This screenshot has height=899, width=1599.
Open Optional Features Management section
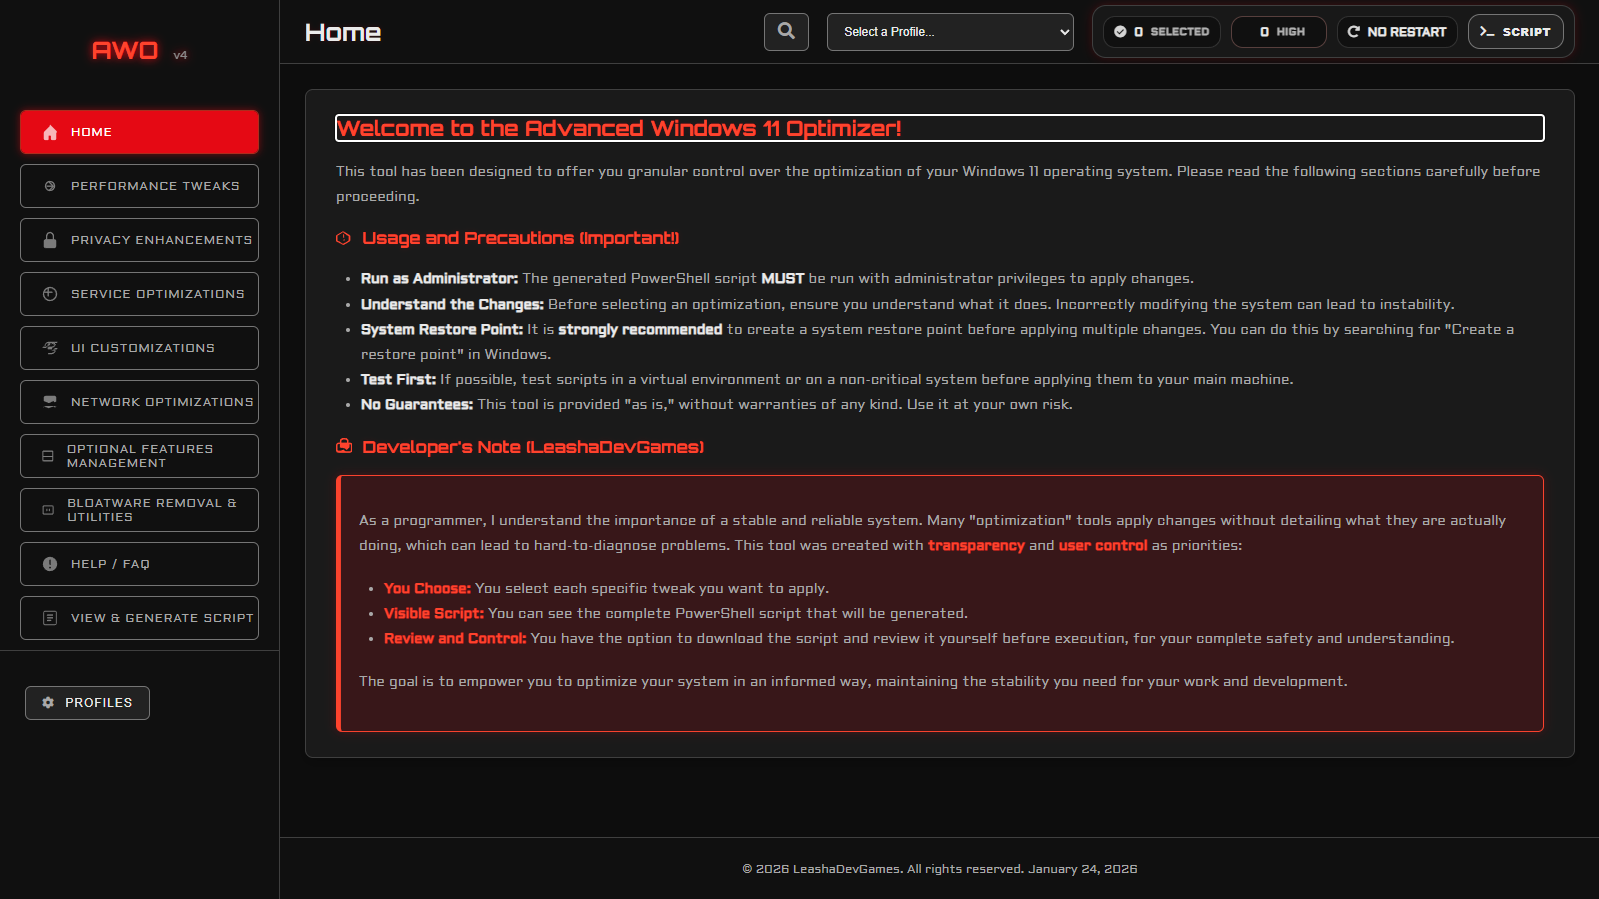point(139,456)
